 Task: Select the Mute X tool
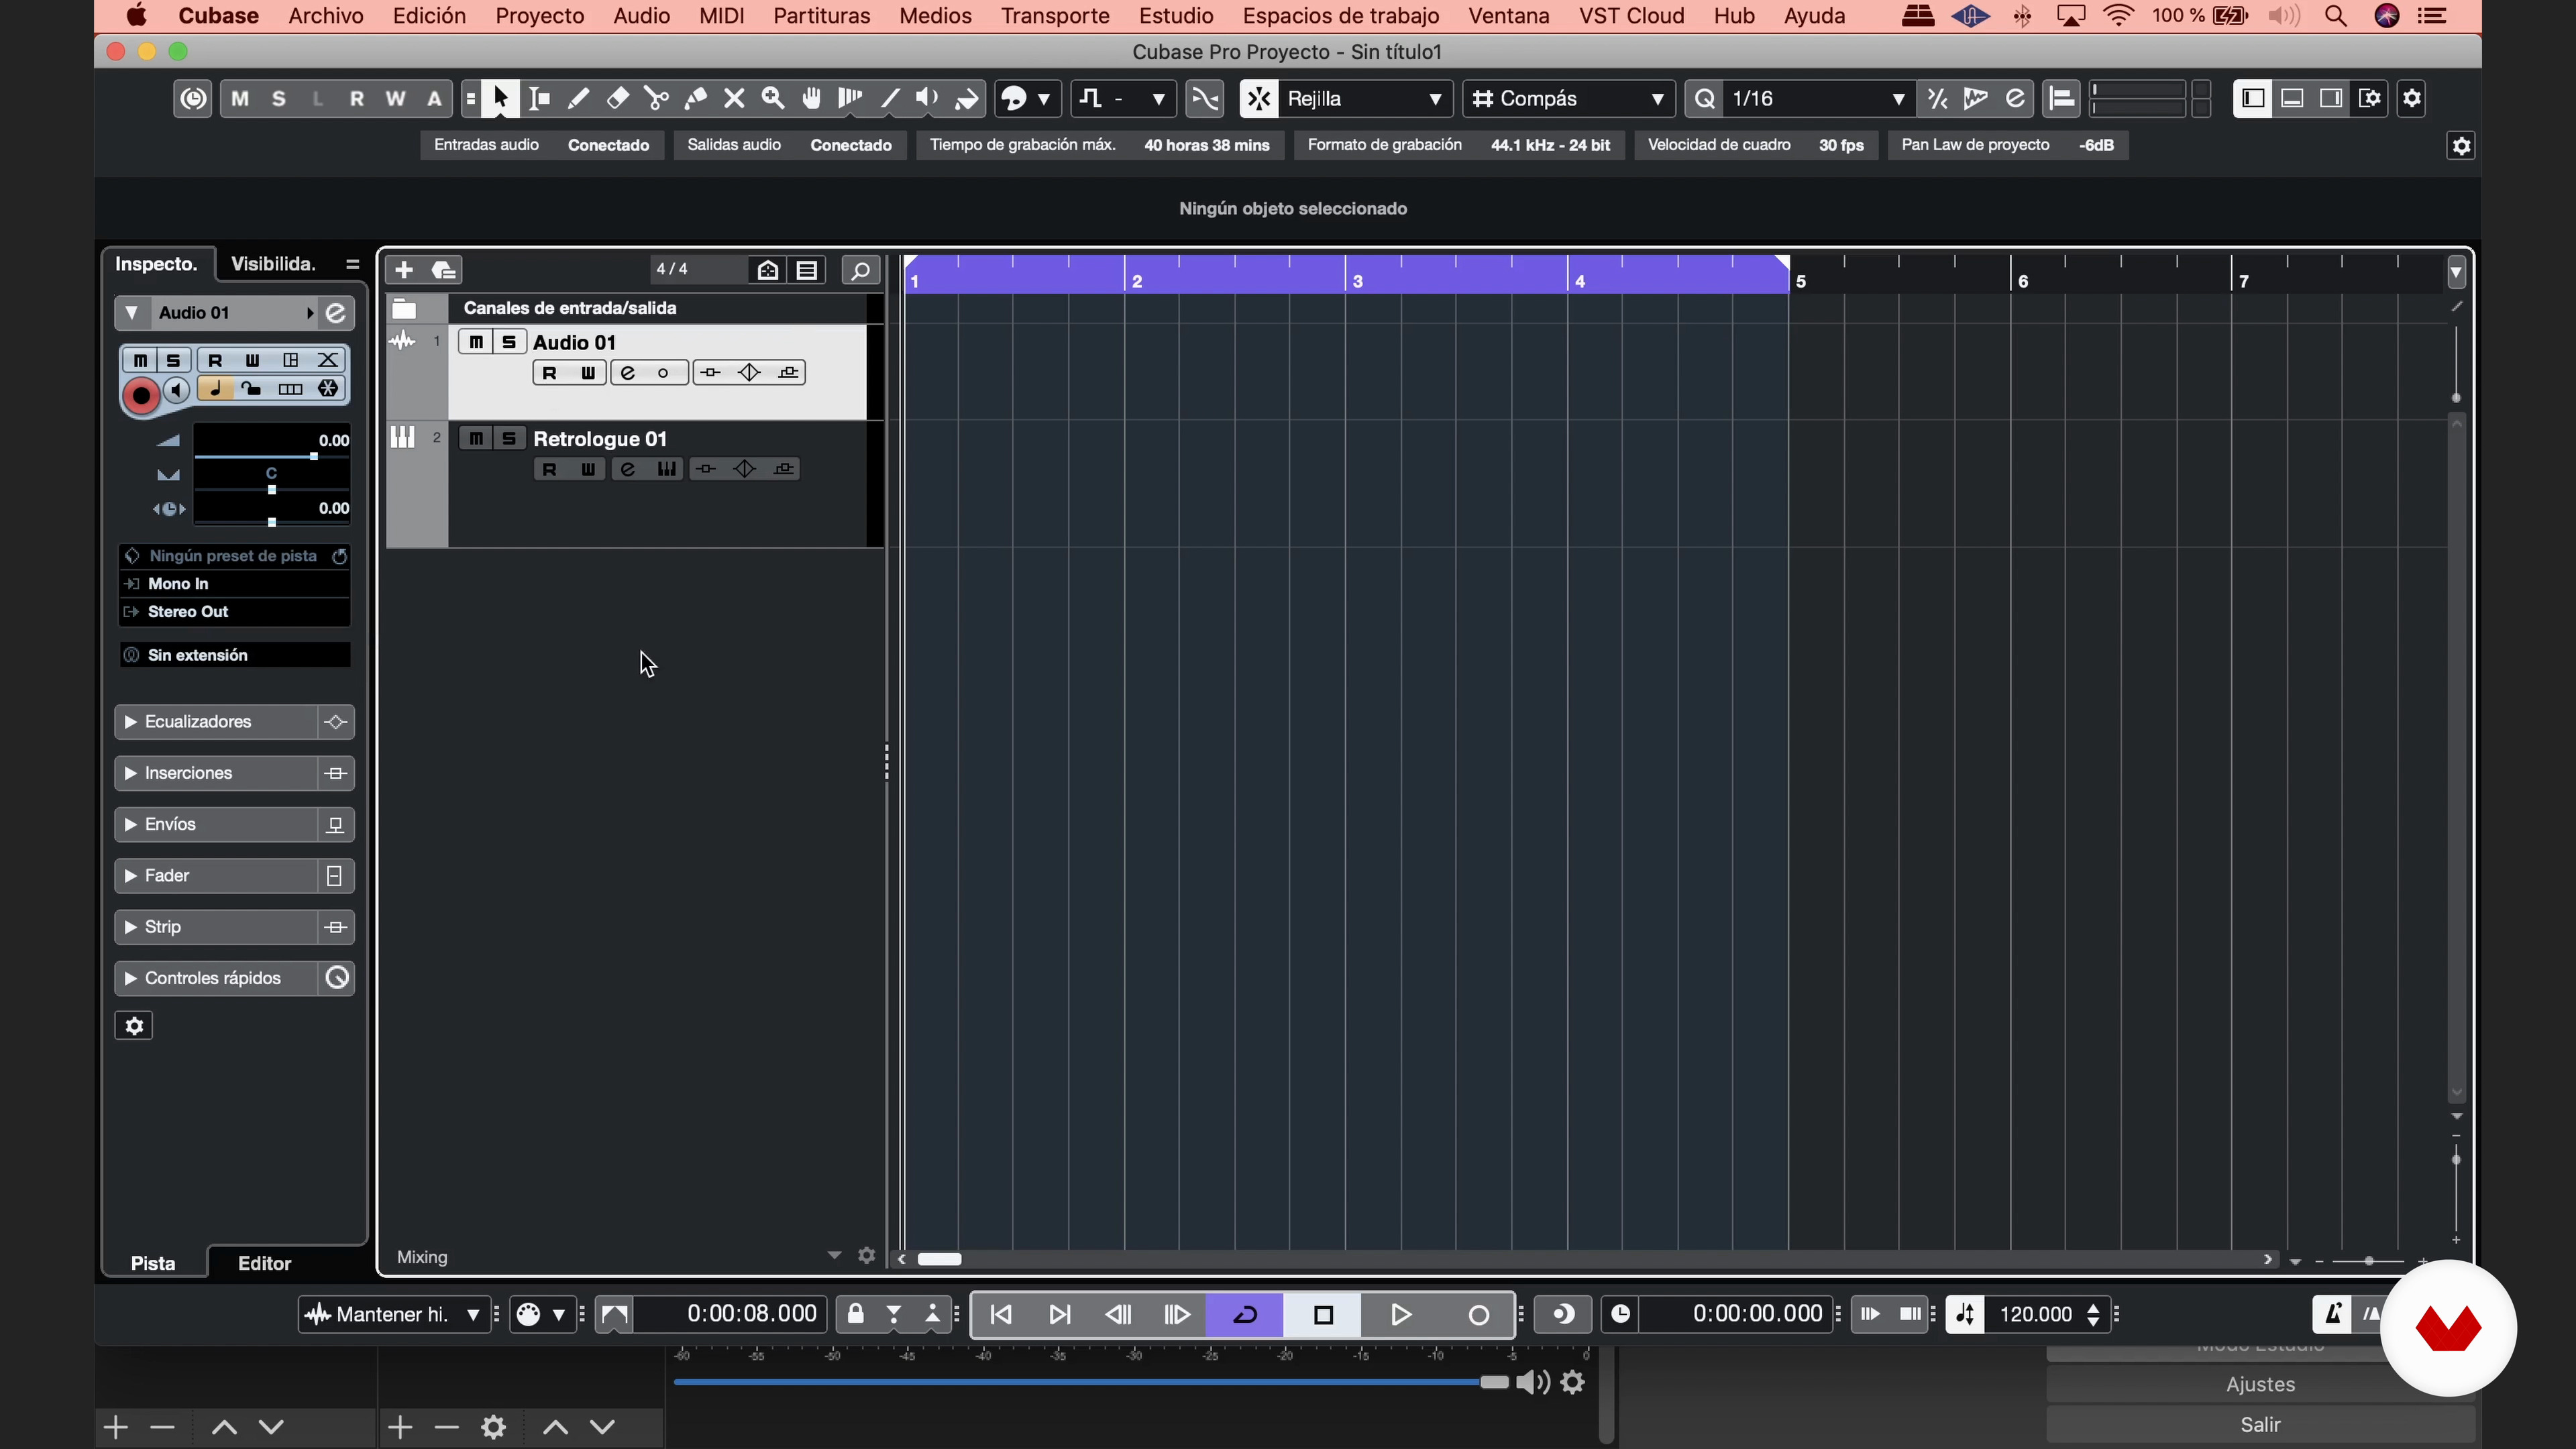coord(734,98)
